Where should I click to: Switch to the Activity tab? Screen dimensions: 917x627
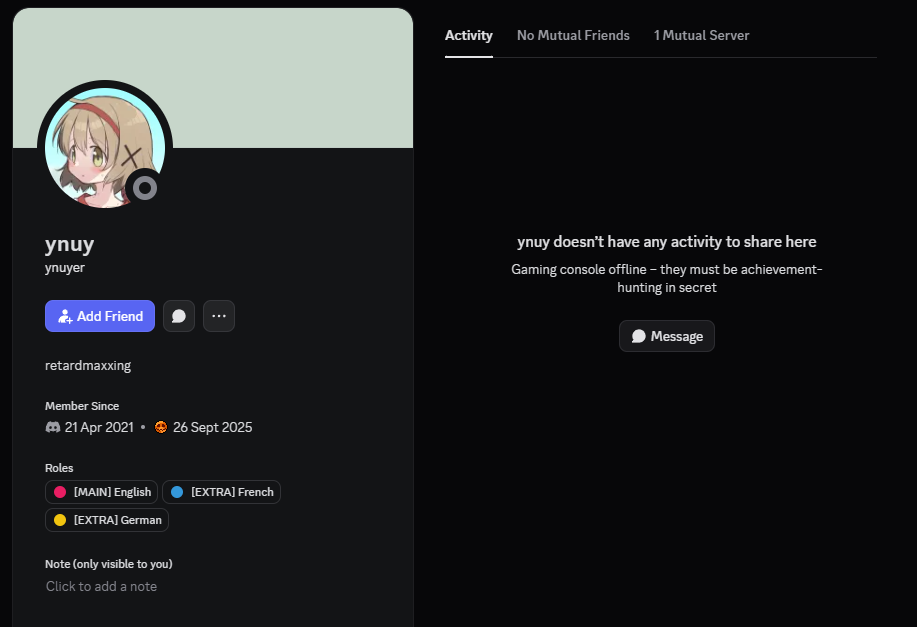(468, 36)
